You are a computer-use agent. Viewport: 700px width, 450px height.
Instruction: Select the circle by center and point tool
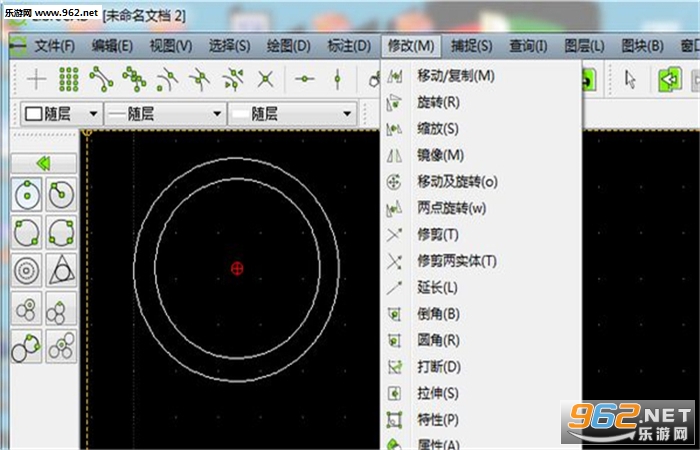coord(27,194)
